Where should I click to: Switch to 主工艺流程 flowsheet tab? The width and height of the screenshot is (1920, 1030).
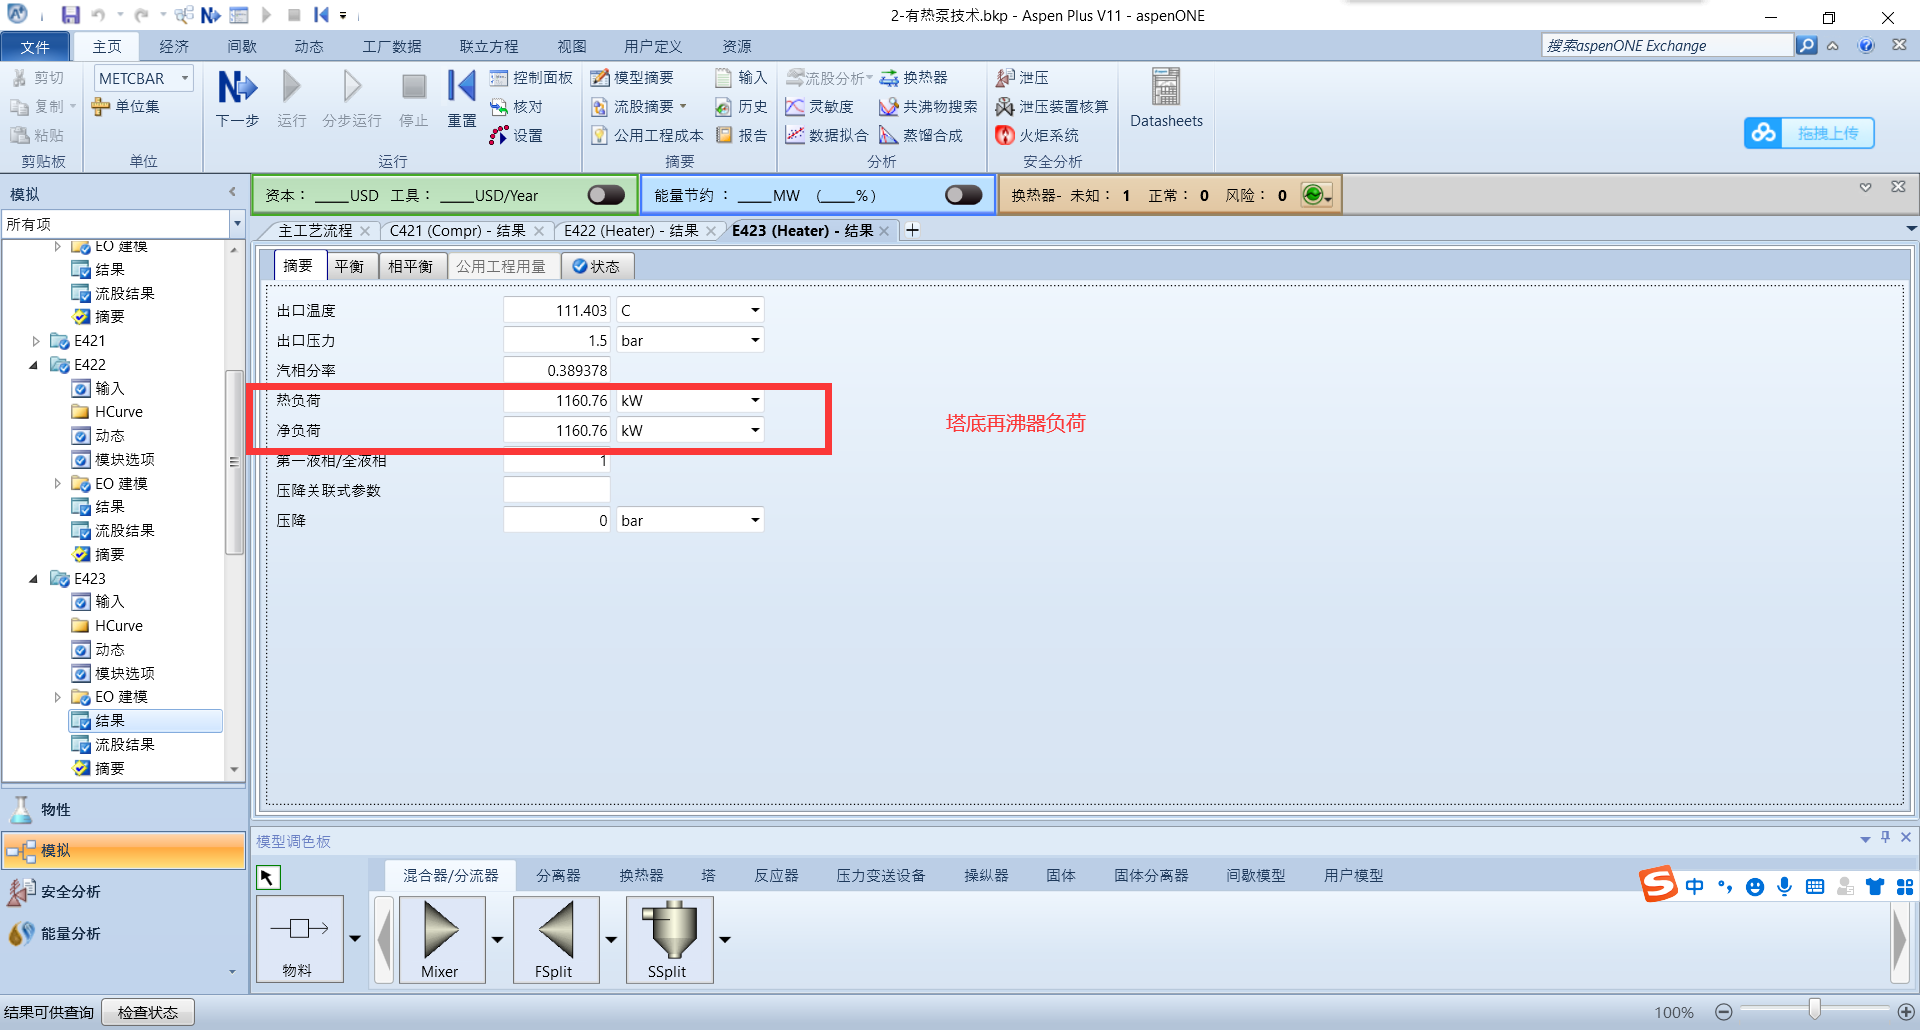click(x=315, y=231)
